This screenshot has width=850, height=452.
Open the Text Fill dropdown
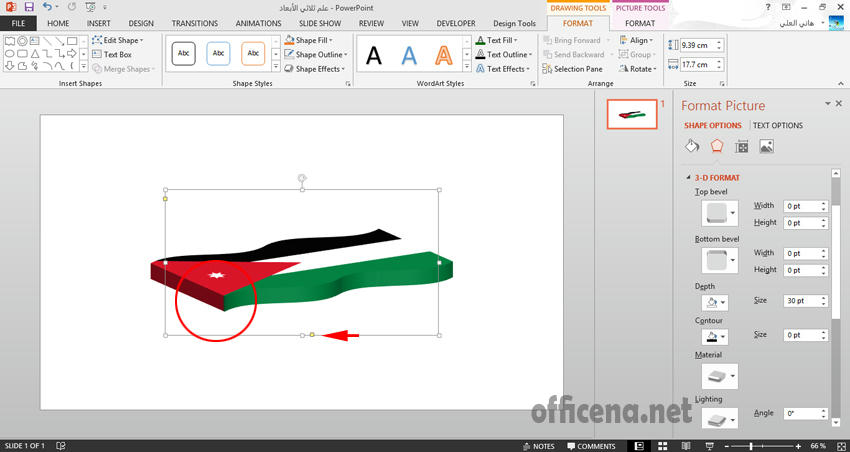click(497, 40)
